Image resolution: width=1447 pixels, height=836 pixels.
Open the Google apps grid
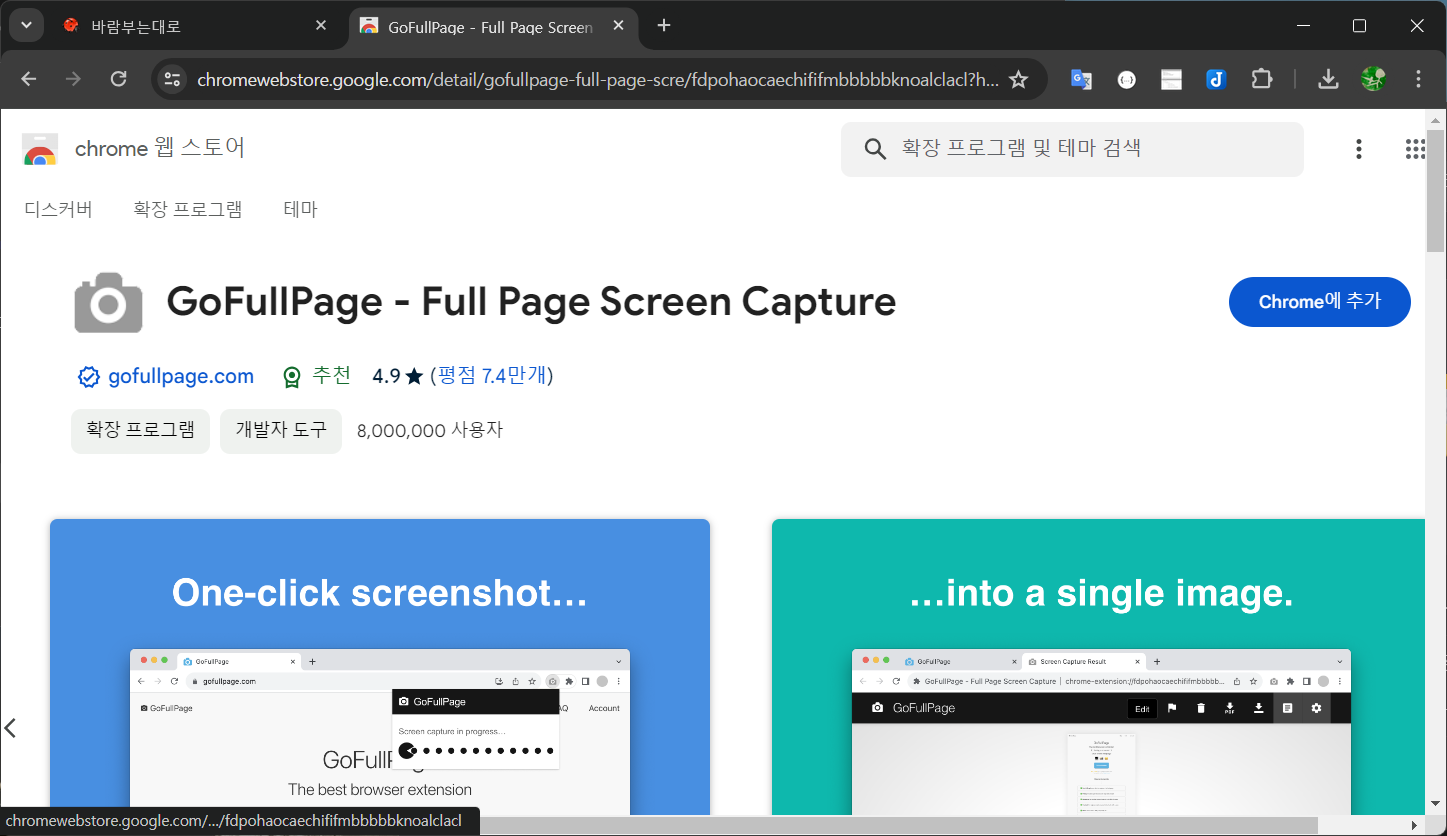tap(1415, 149)
